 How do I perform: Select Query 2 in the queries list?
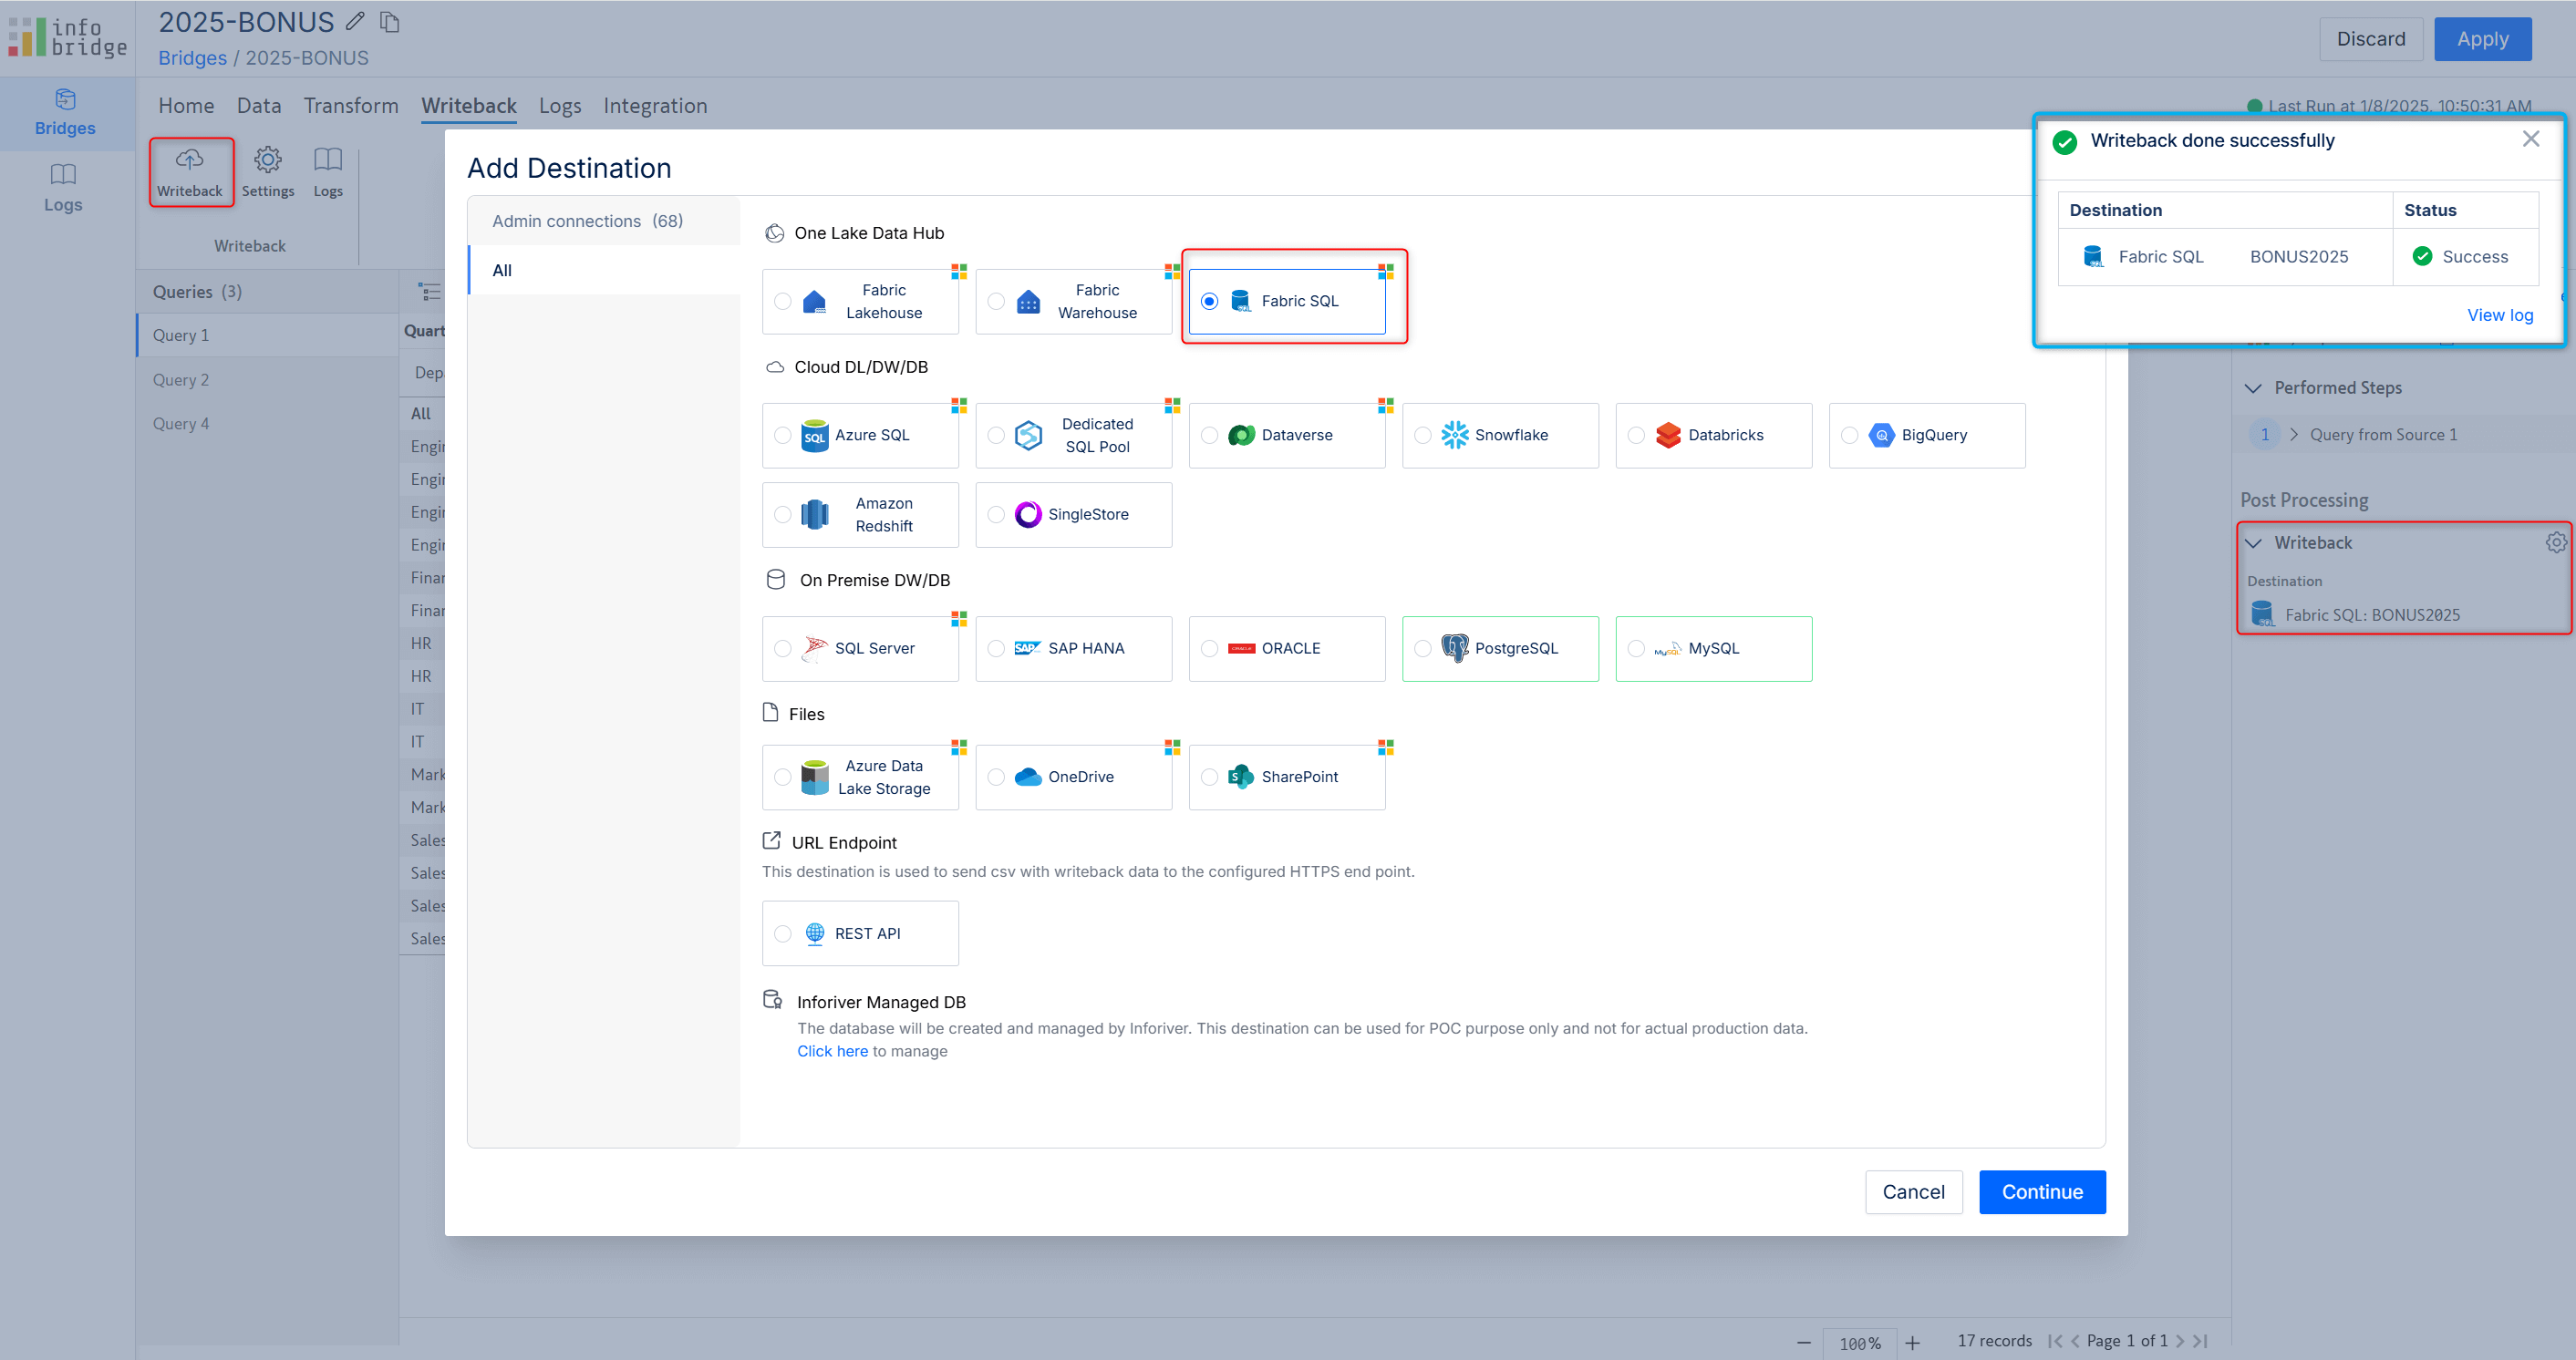click(268, 380)
